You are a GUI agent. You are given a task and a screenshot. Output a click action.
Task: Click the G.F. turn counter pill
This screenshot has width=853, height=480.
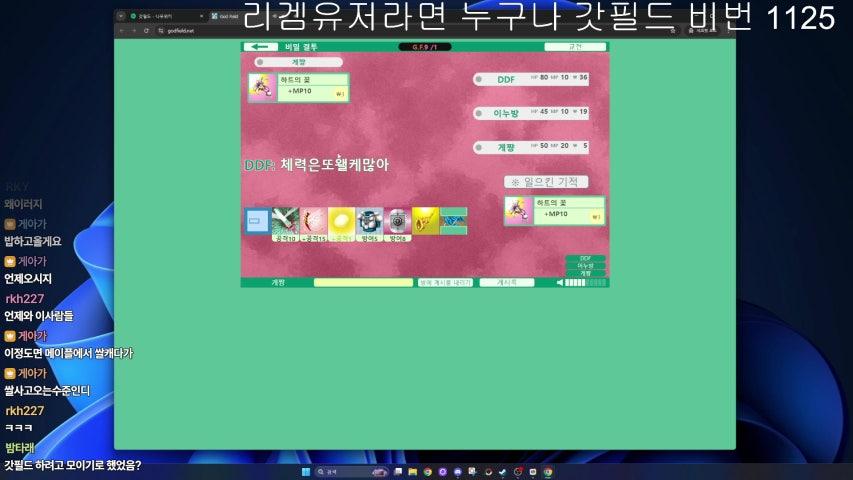pos(425,47)
